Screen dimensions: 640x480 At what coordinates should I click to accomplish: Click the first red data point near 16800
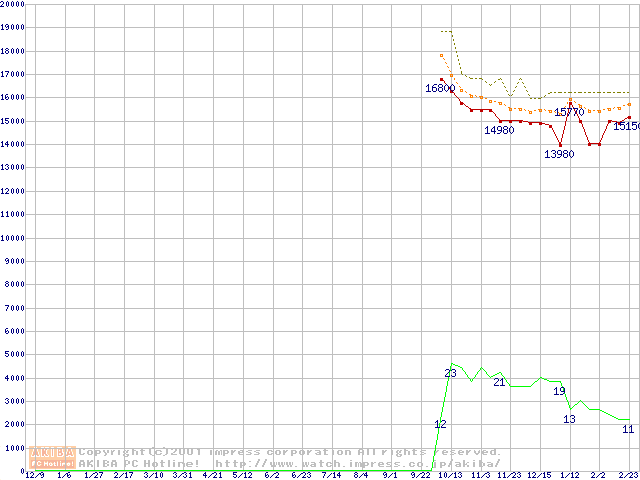[x=441, y=79]
